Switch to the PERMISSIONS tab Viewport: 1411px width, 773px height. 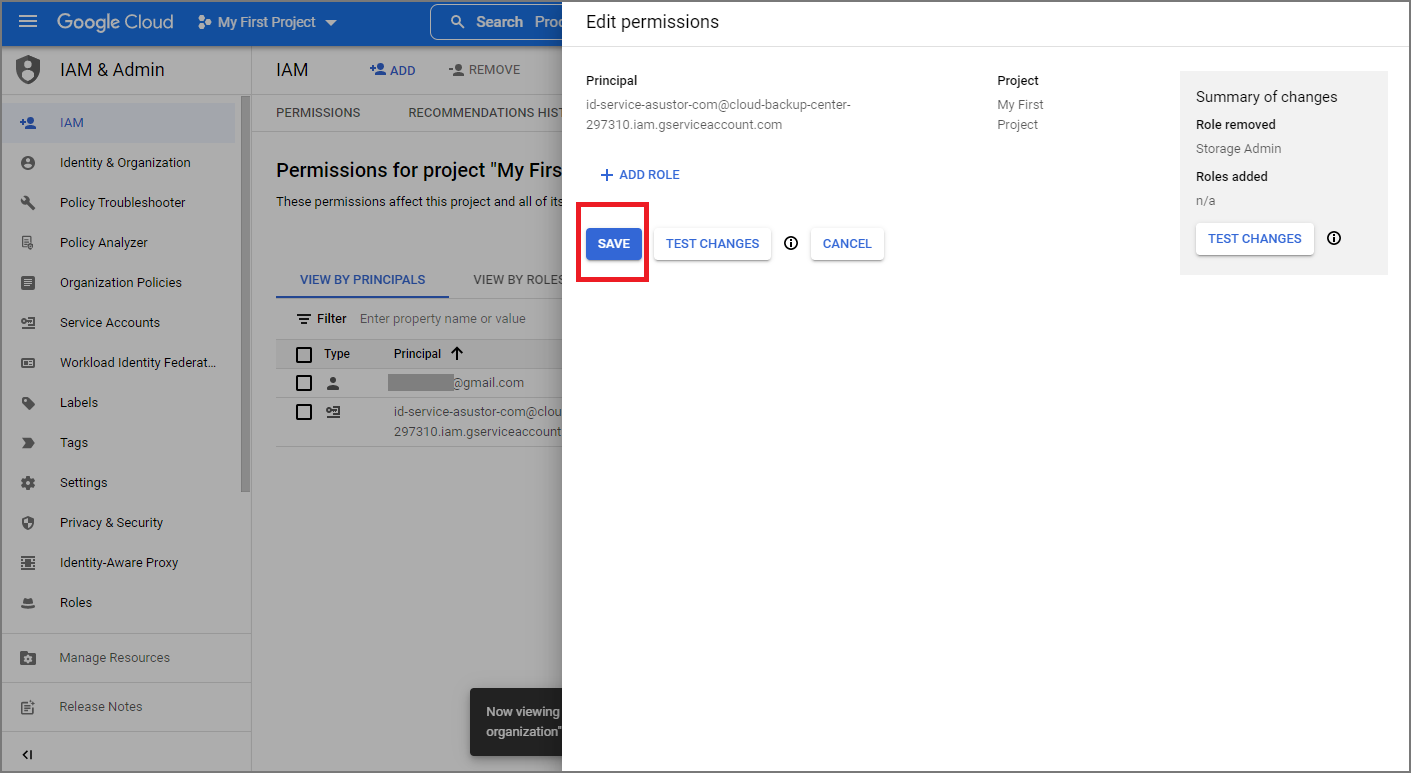[318, 113]
